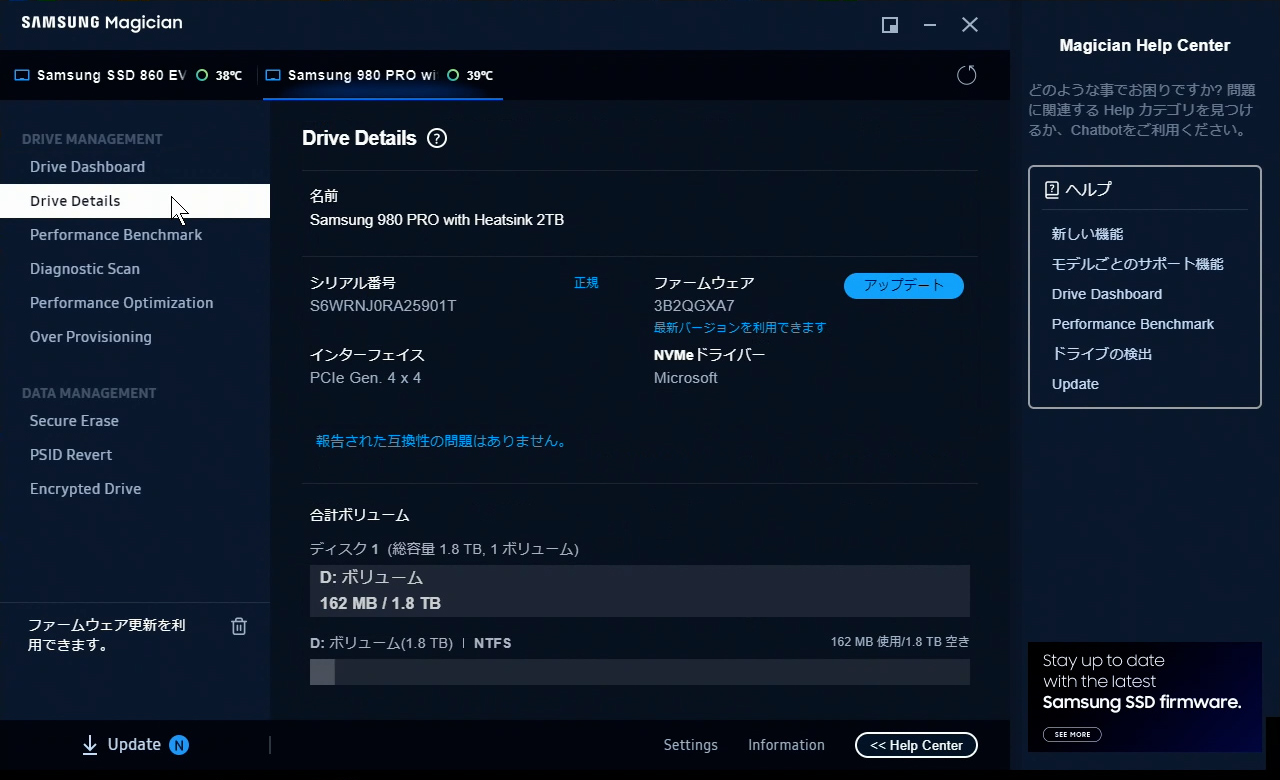This screenshot has width=1280, height=780.
Task: Open the Update help topic in the Help Center
Action: [x=1075, y=384]
